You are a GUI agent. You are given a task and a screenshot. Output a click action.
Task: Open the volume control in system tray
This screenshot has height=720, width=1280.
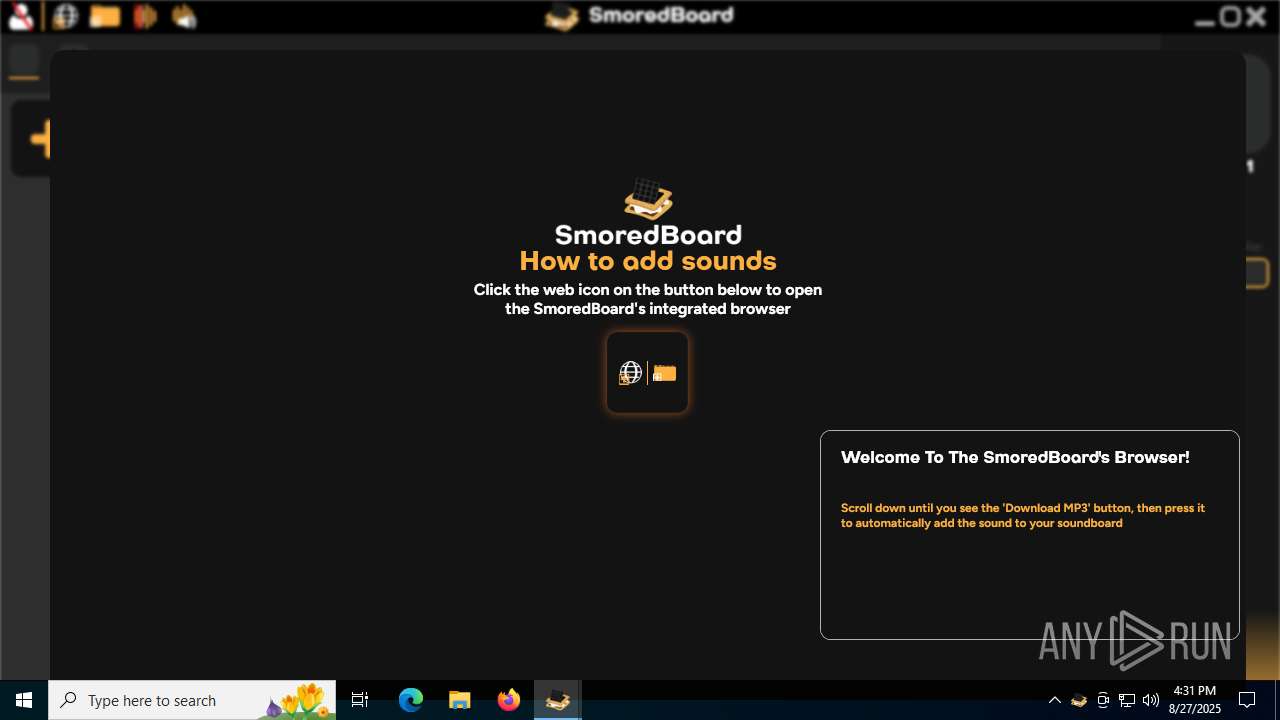tap(1150, 700)
